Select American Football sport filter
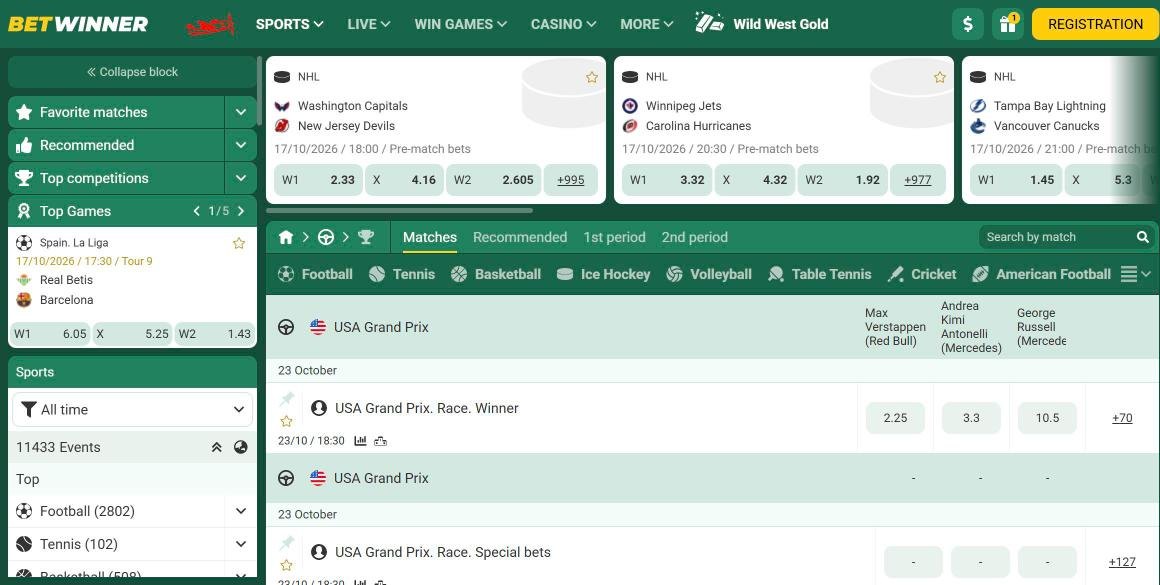 point(1042,274)
